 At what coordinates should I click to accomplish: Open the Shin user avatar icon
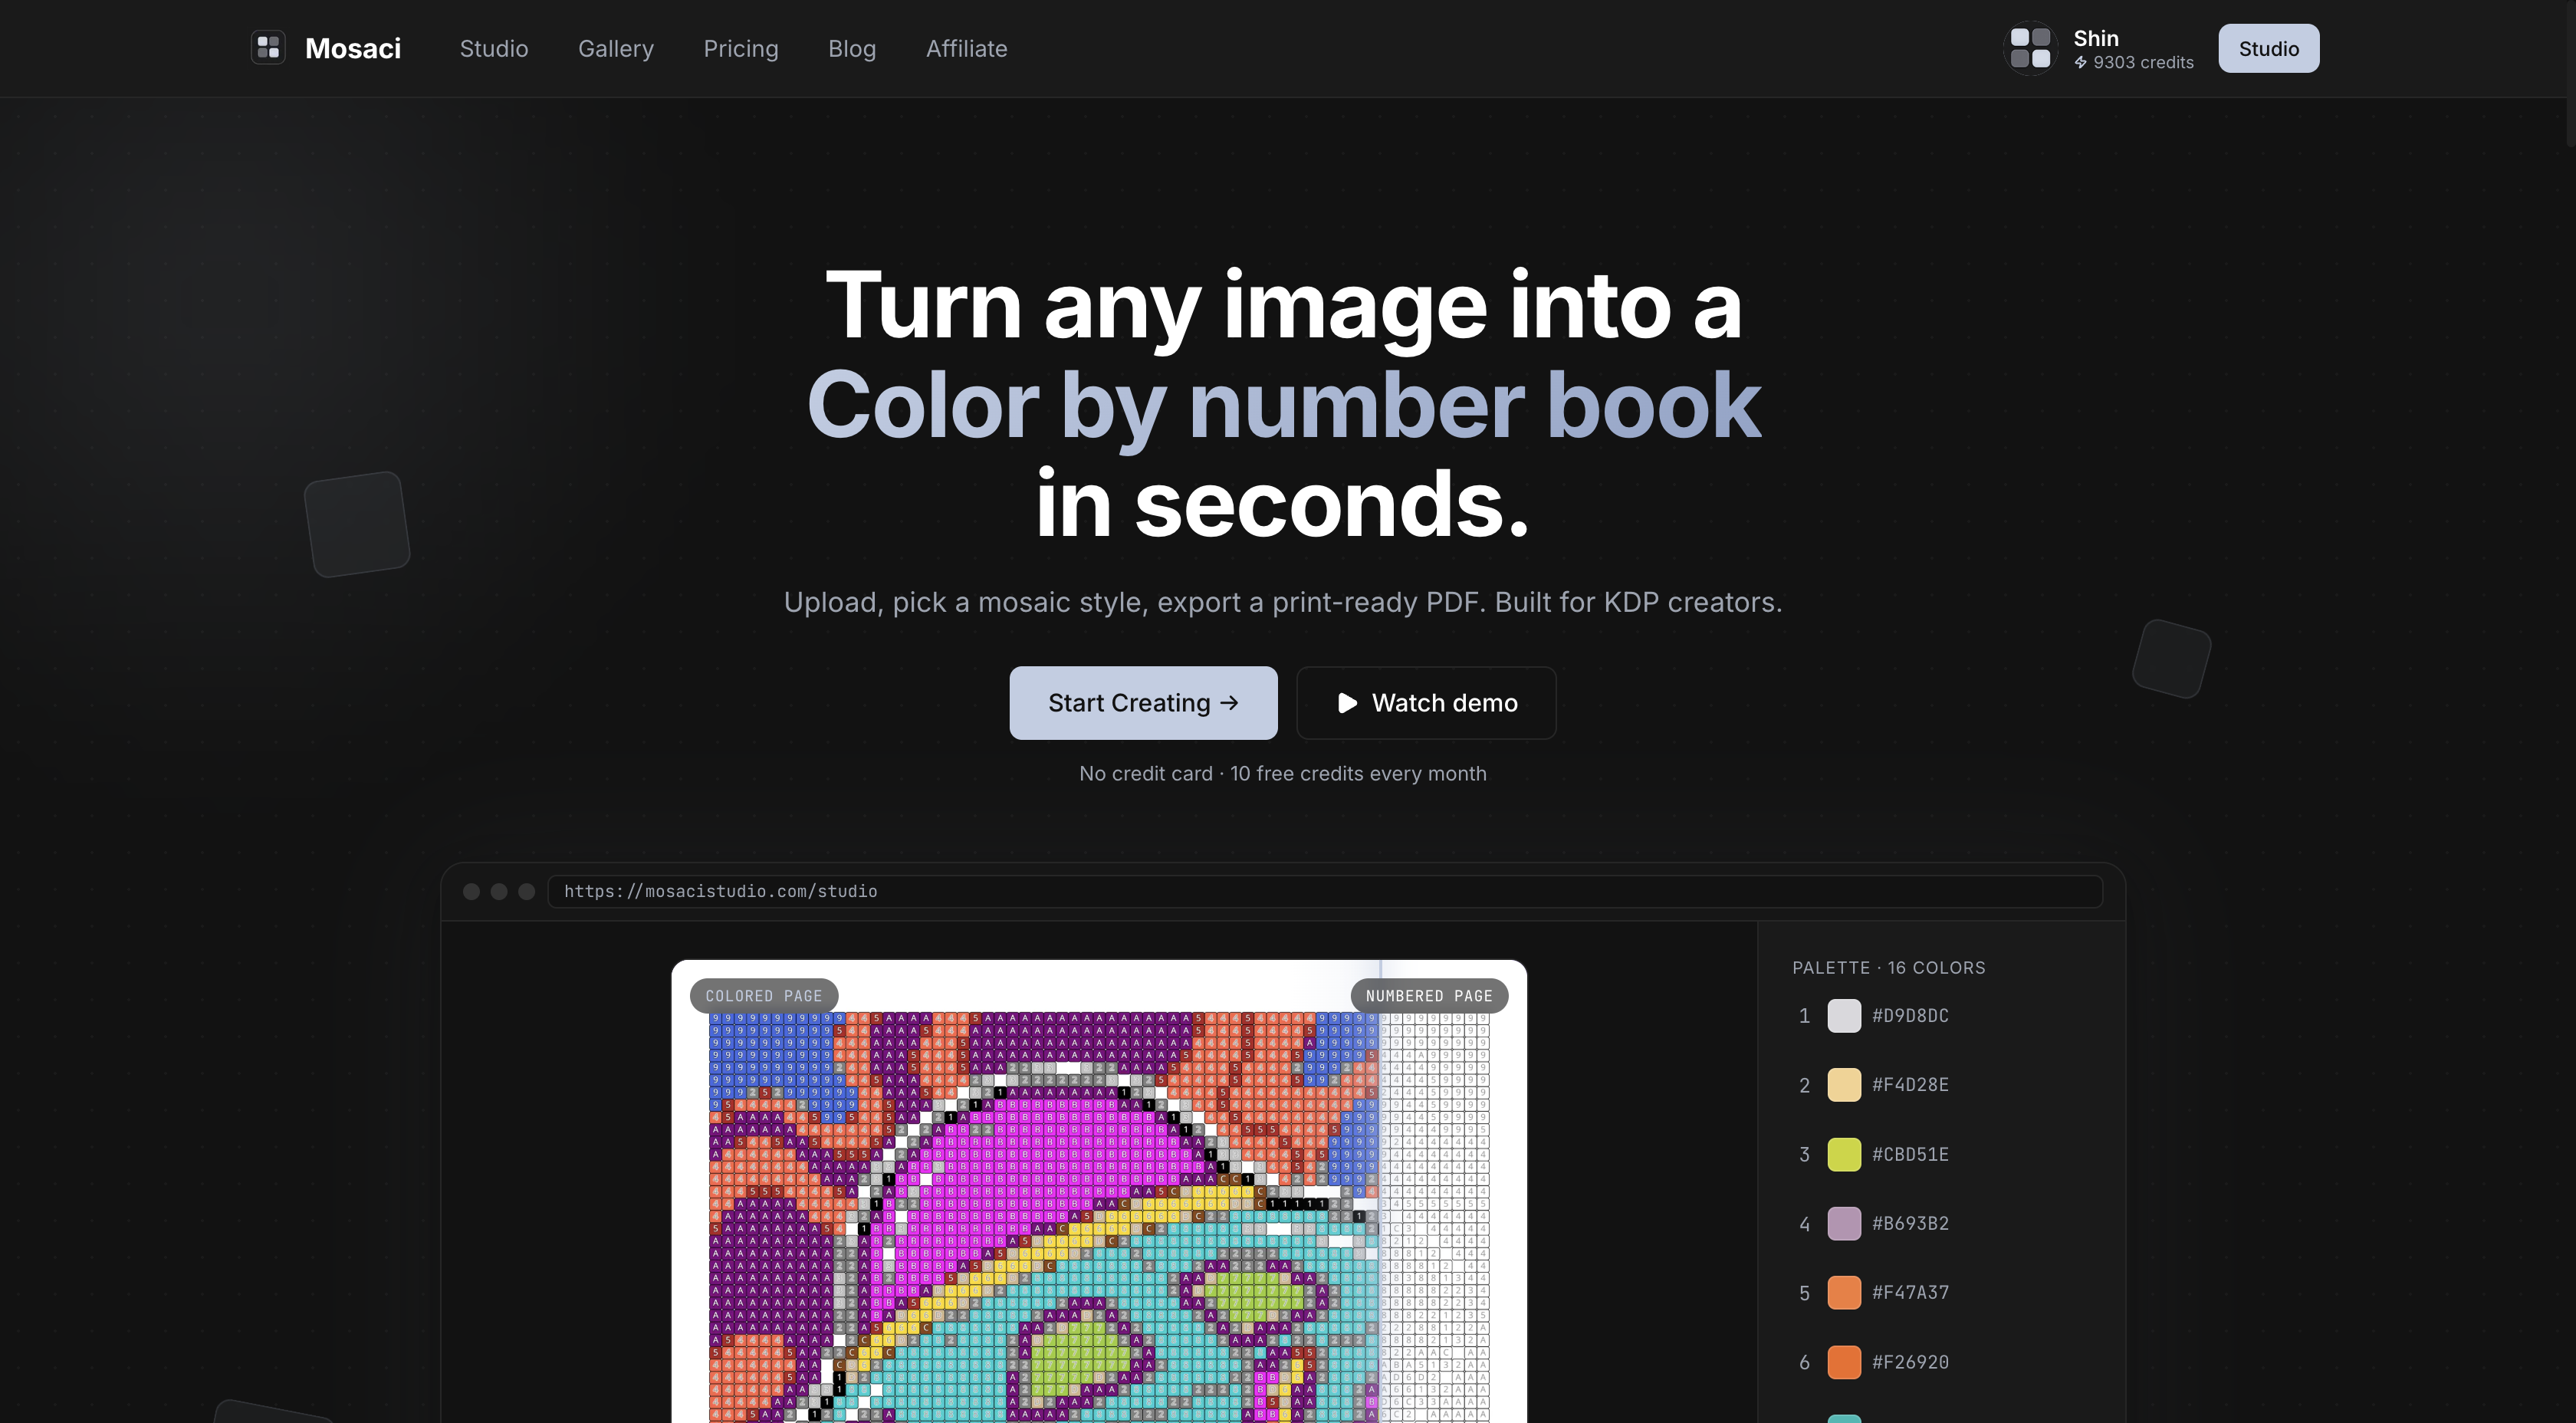pyautogui.click(x=2030, y=48)
